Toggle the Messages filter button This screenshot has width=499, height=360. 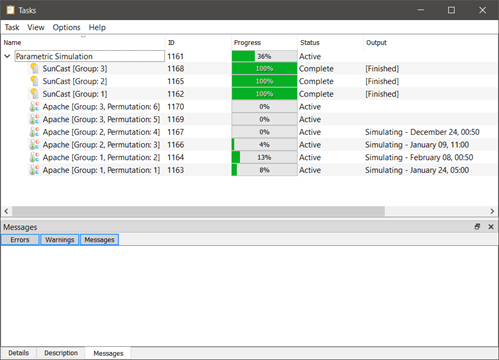pyautogui.click(x=99, y=240)
